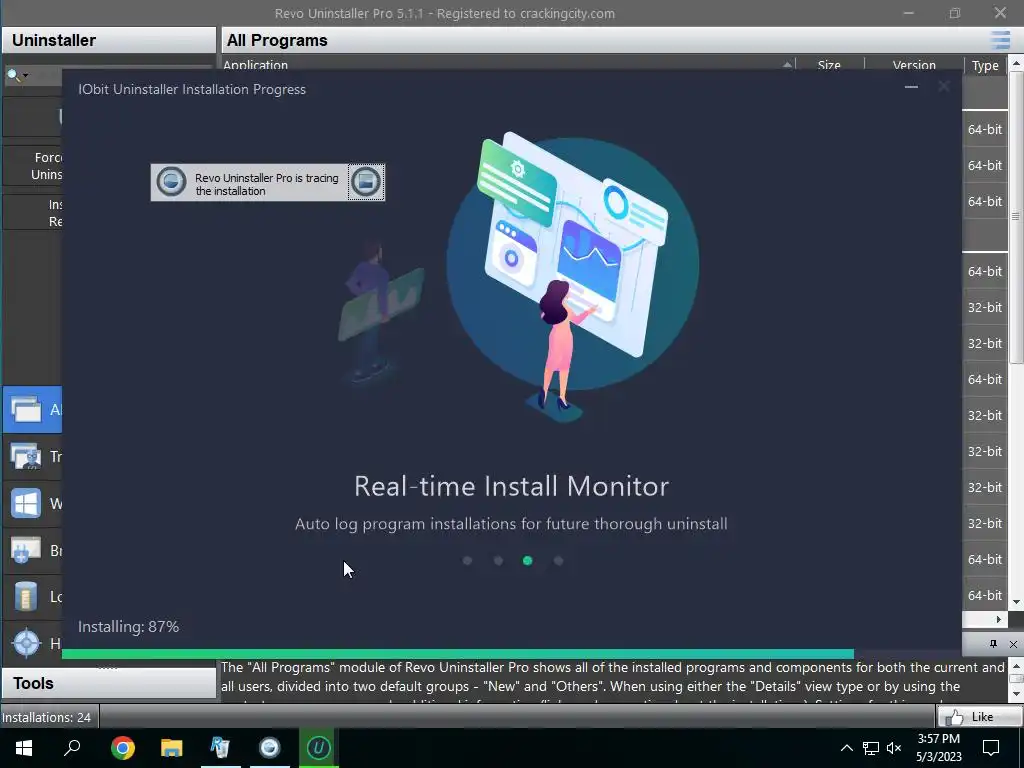The width and height of the screenshot is (1024, 768).
Task: Click the installing progress bar
Action: pyautogui.click(x=512, y=654)
